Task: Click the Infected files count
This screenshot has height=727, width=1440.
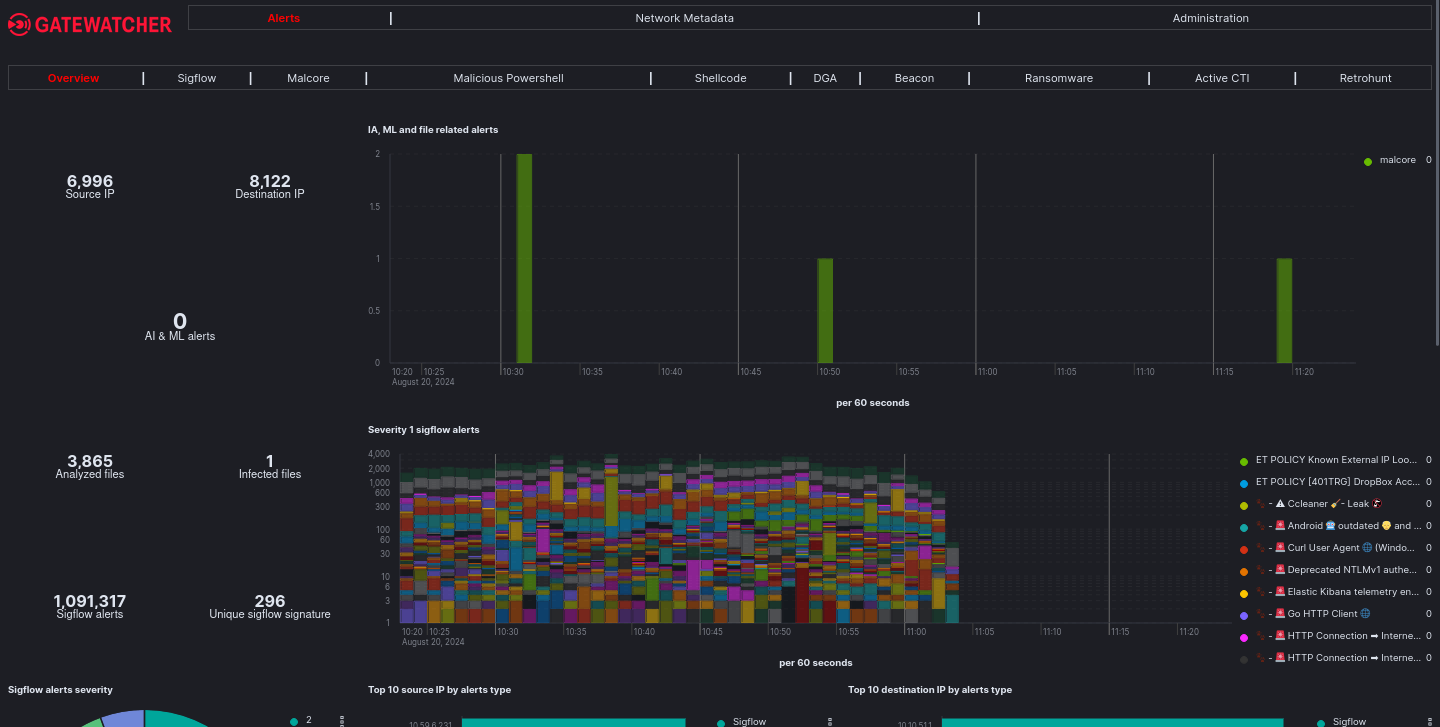Action: (270, 466)
